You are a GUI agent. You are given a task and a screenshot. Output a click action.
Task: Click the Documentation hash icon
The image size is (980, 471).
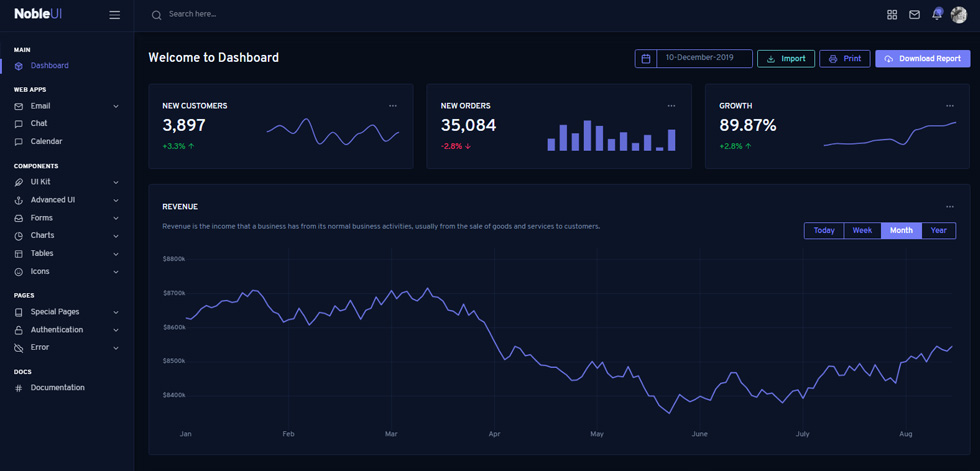[19, 388]
